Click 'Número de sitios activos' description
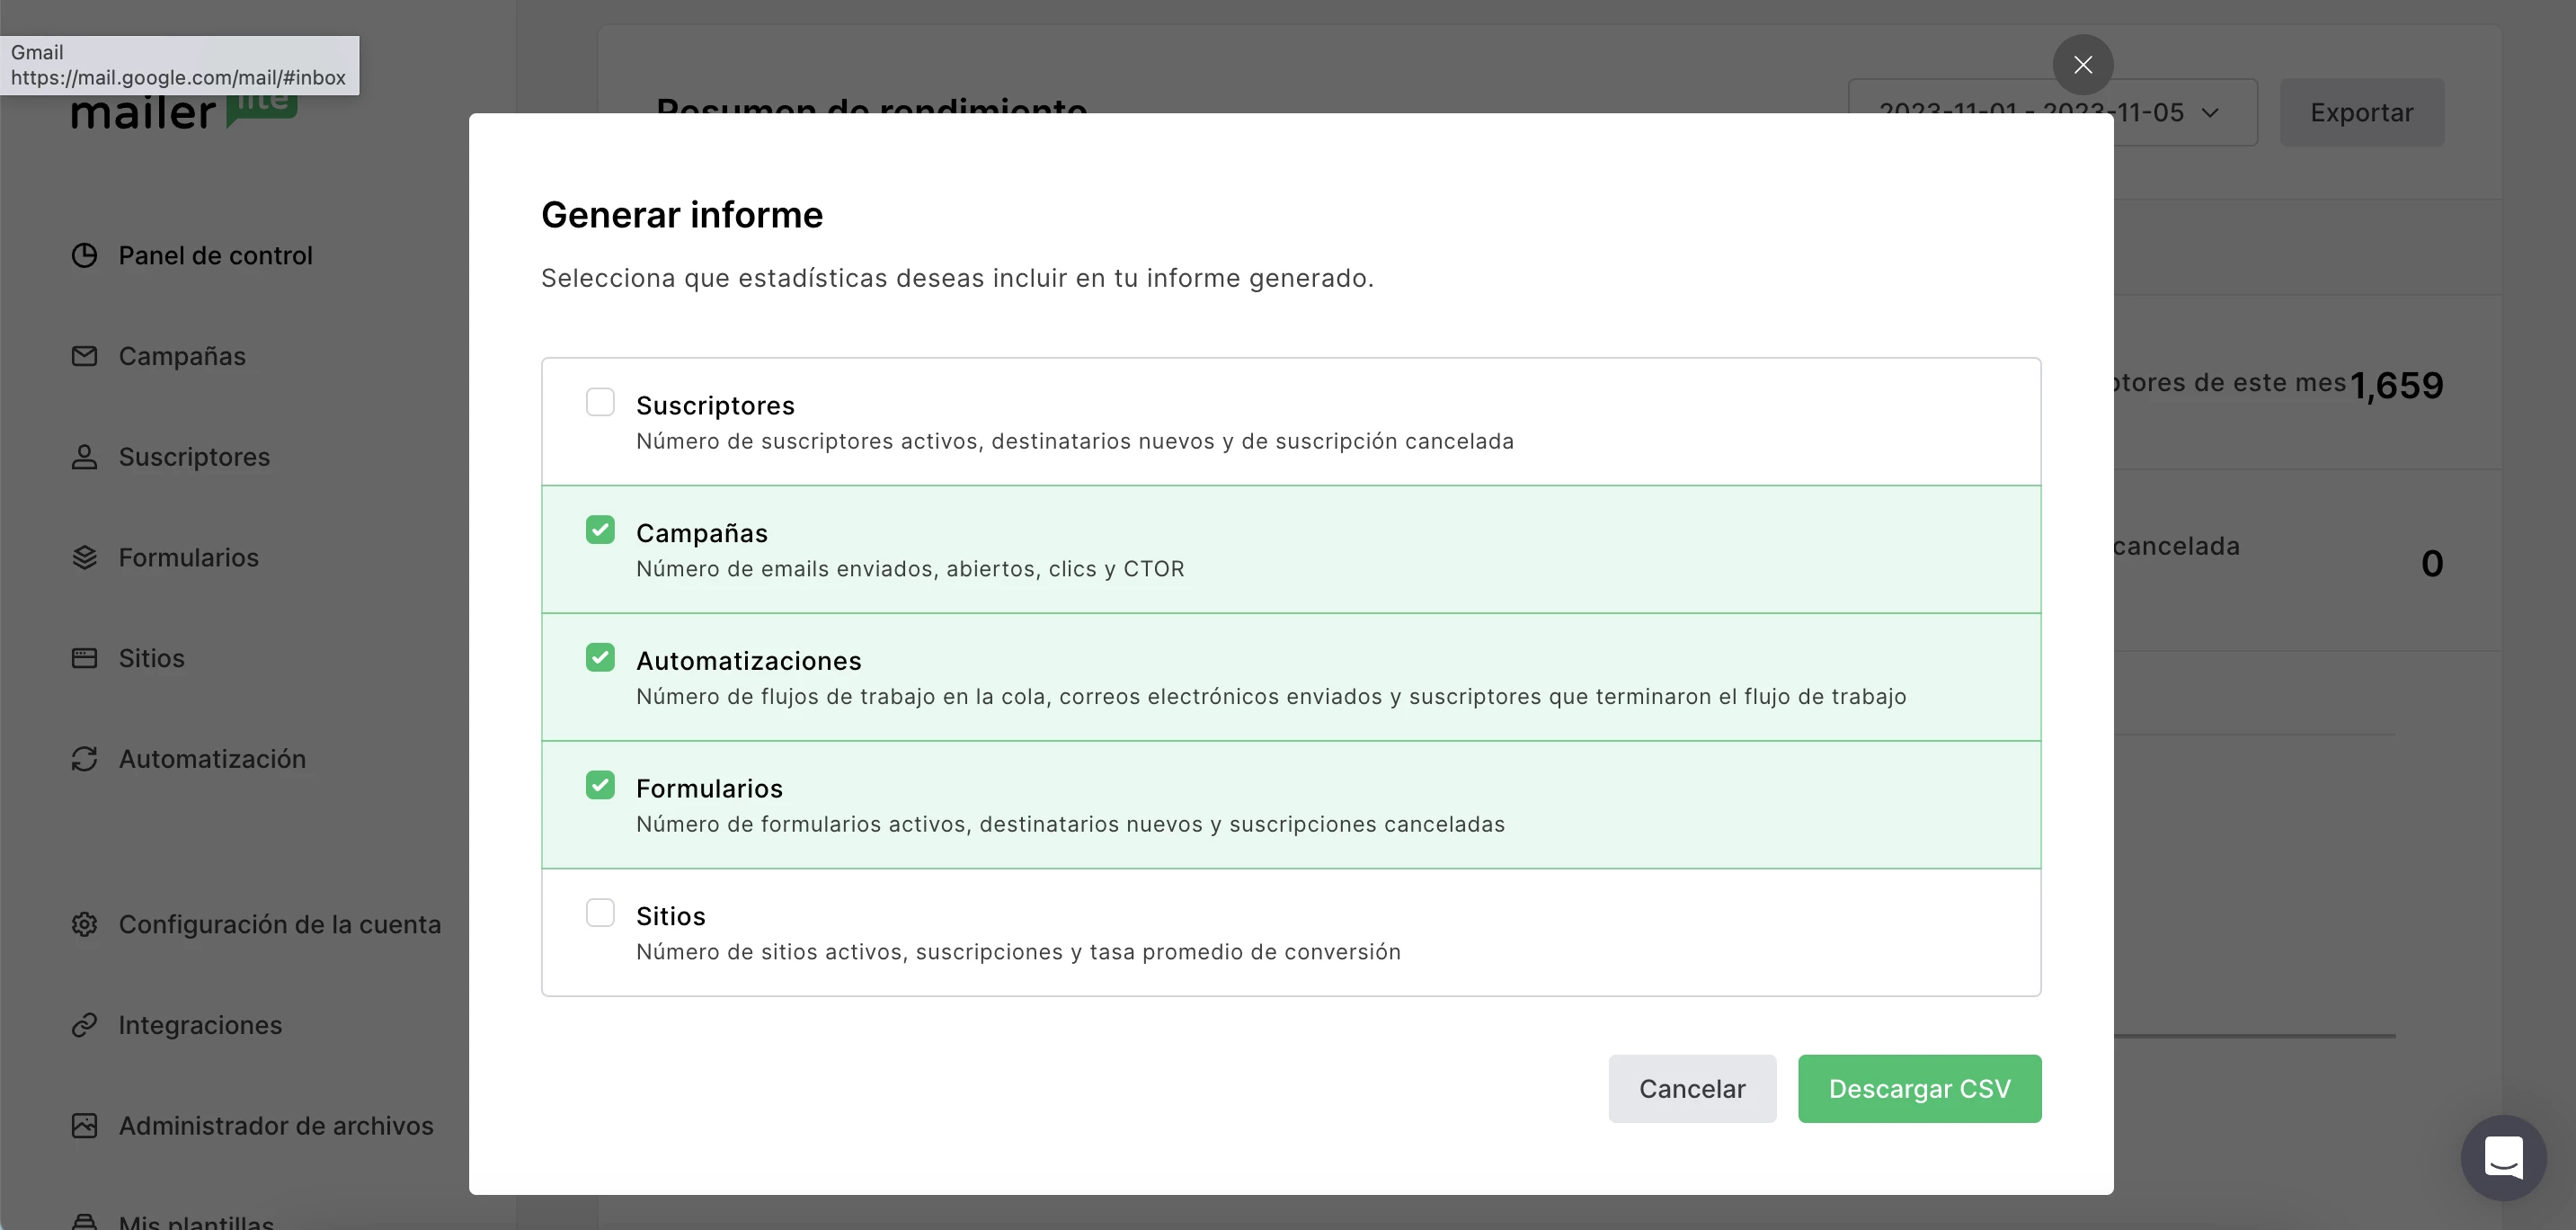Viewport: 2576px width, 1230px height. 1018,952
